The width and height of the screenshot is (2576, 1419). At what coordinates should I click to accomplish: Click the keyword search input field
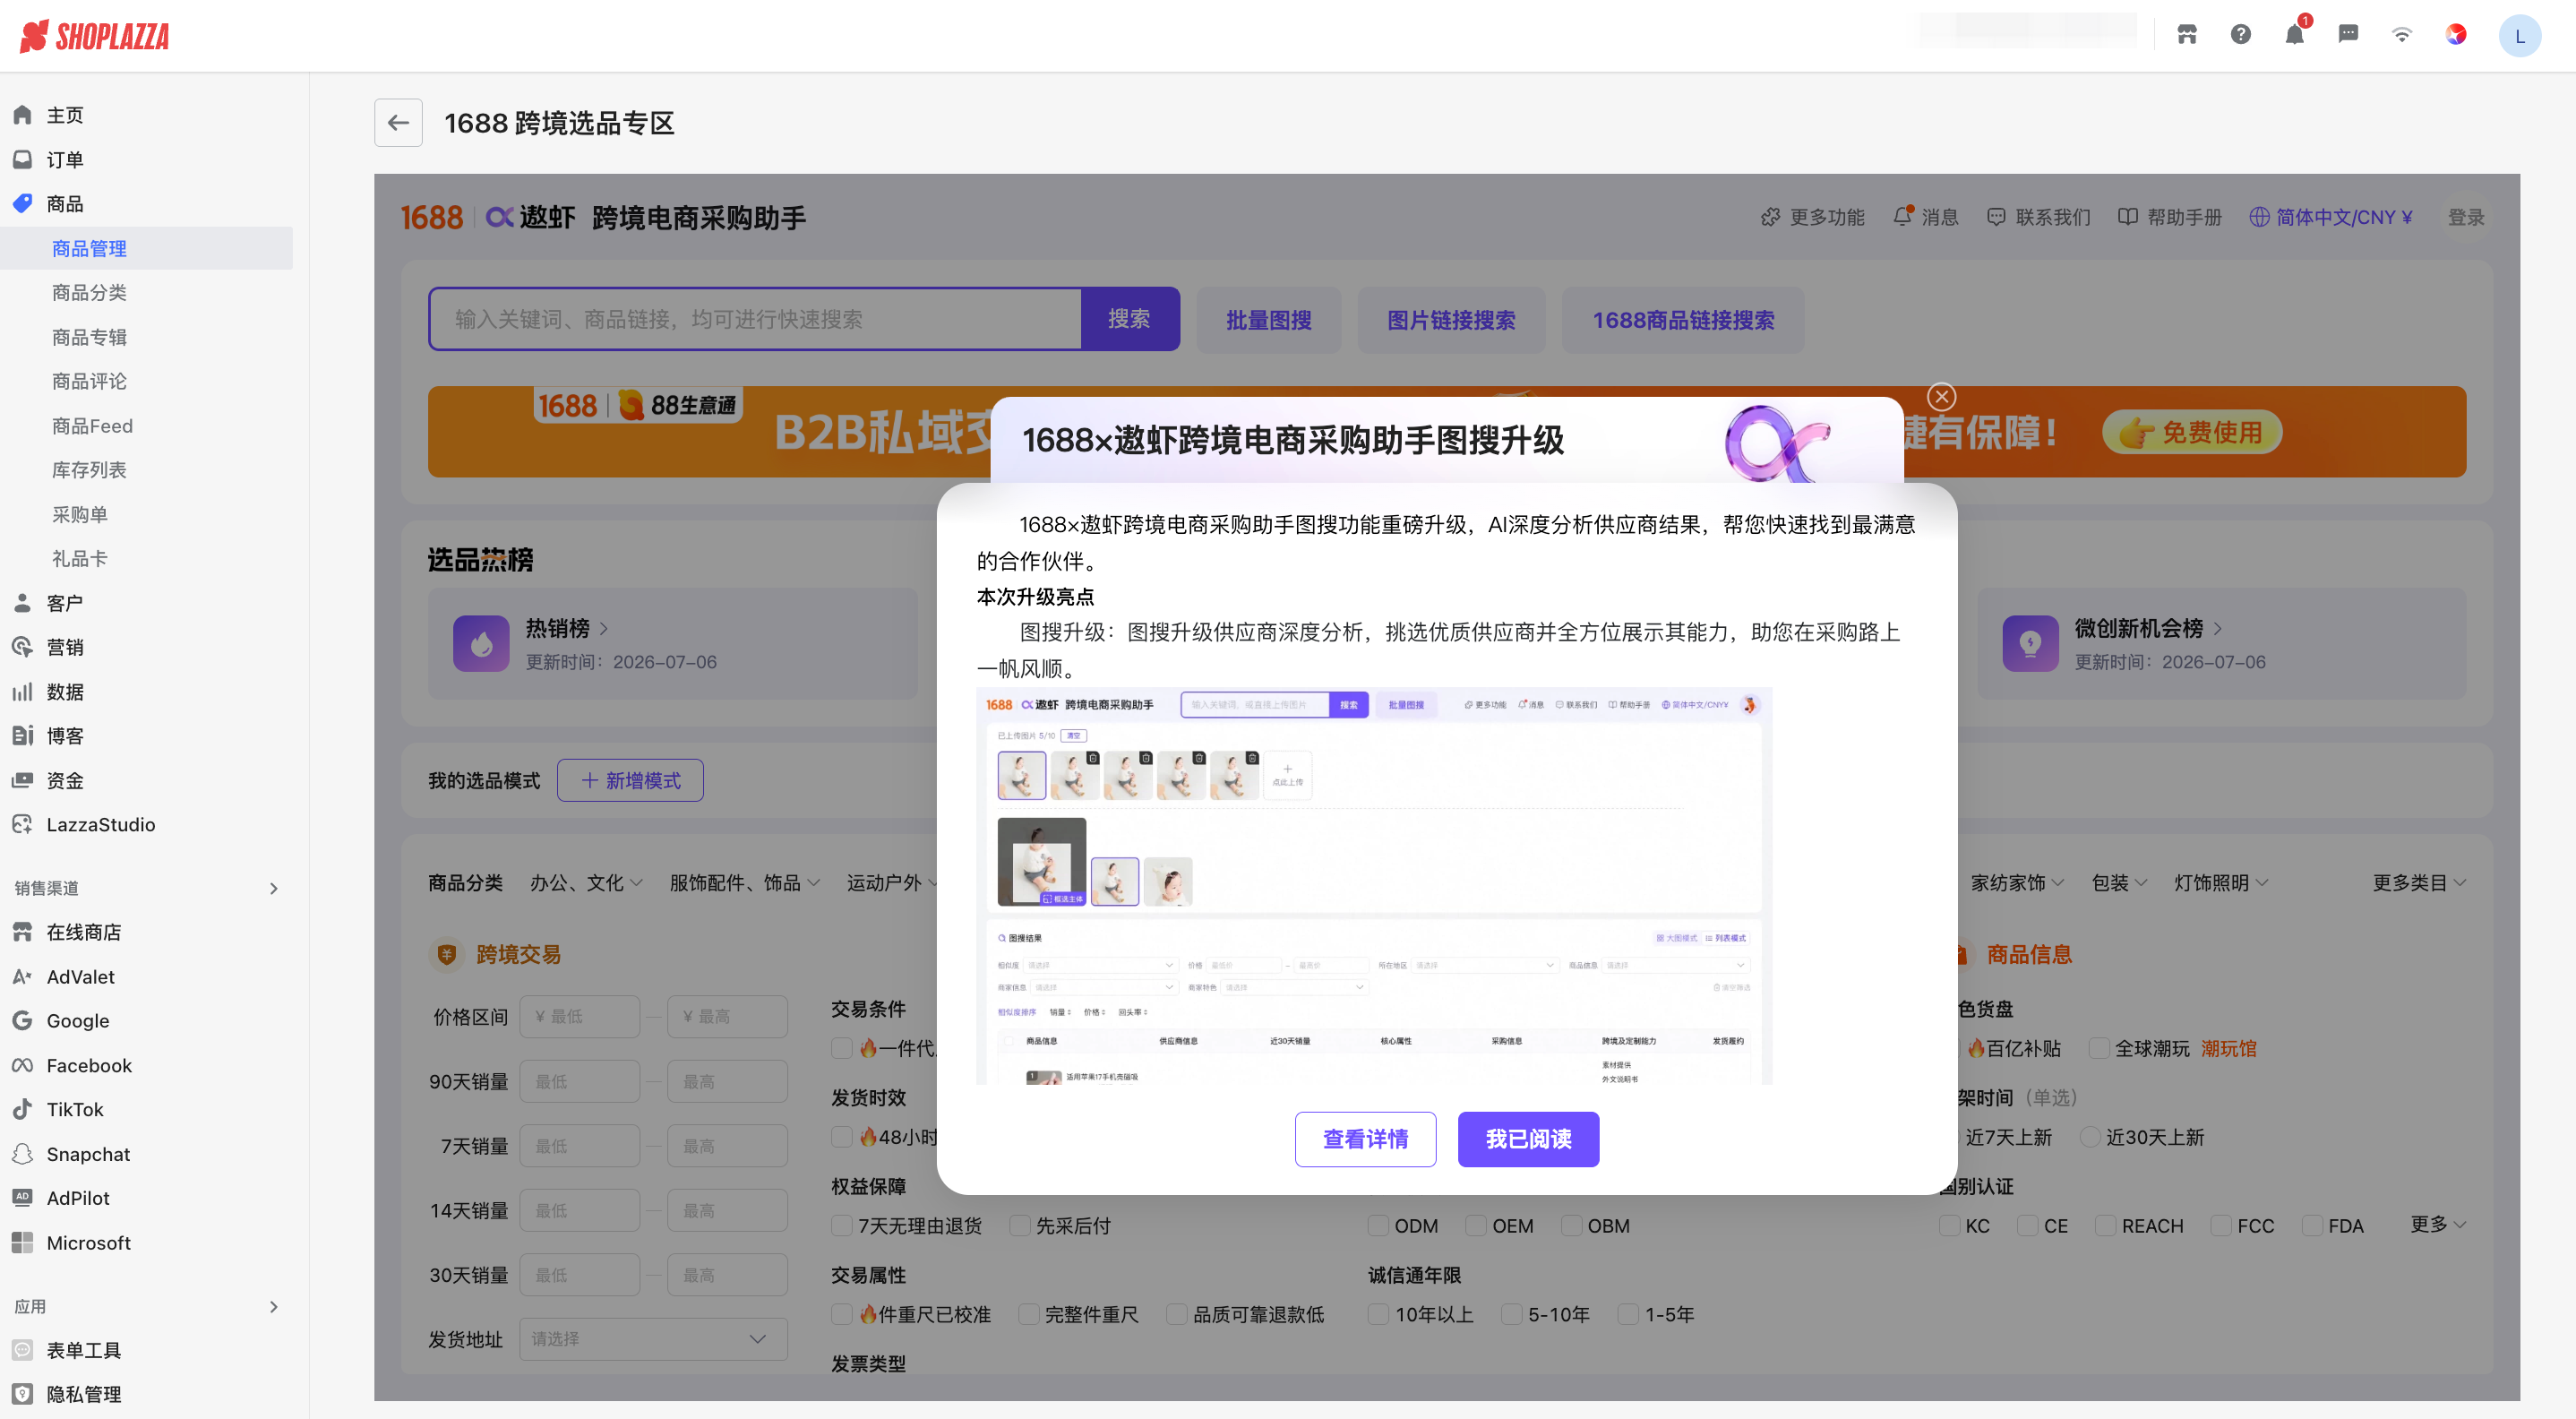coord(756,319)
